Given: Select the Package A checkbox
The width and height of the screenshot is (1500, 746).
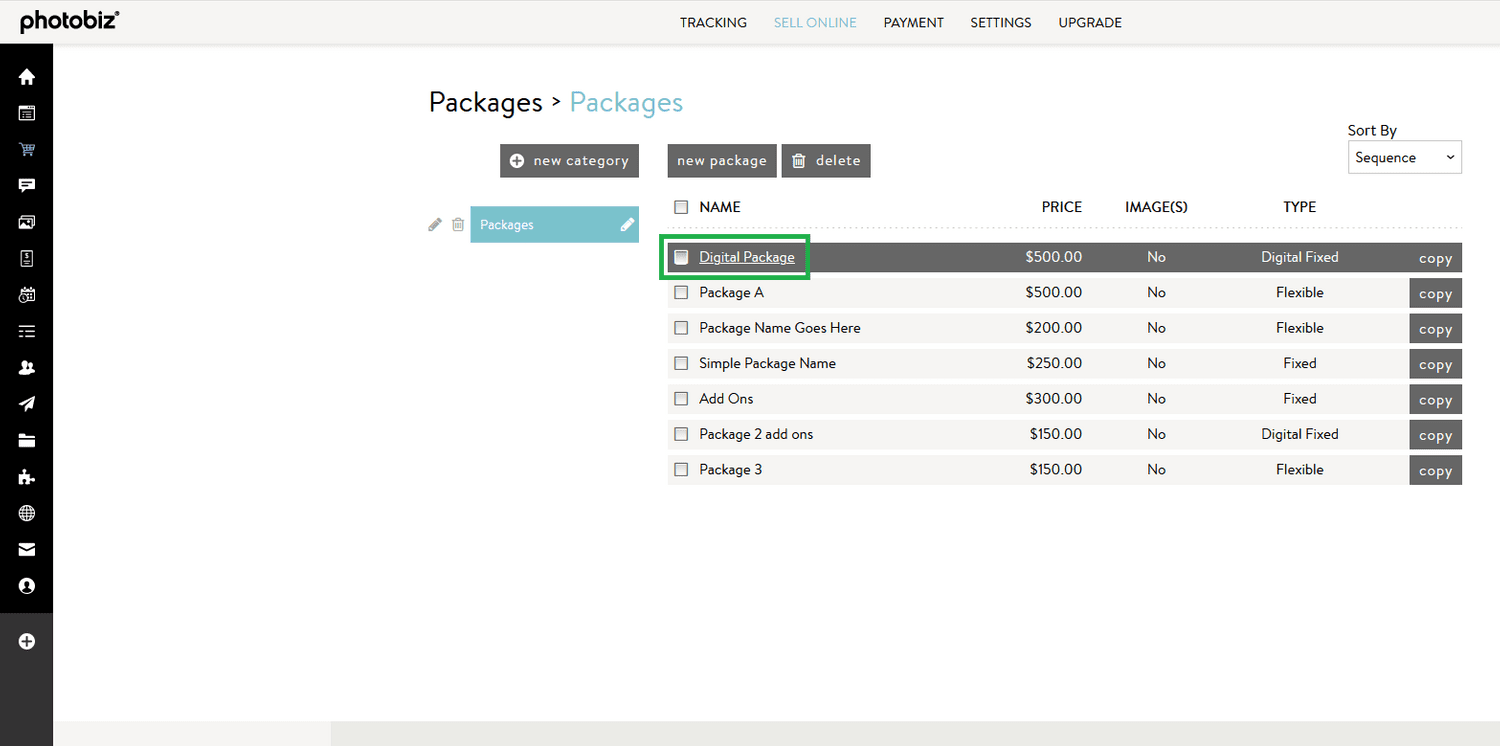Looking at the screenshot, I should [681, 292].
